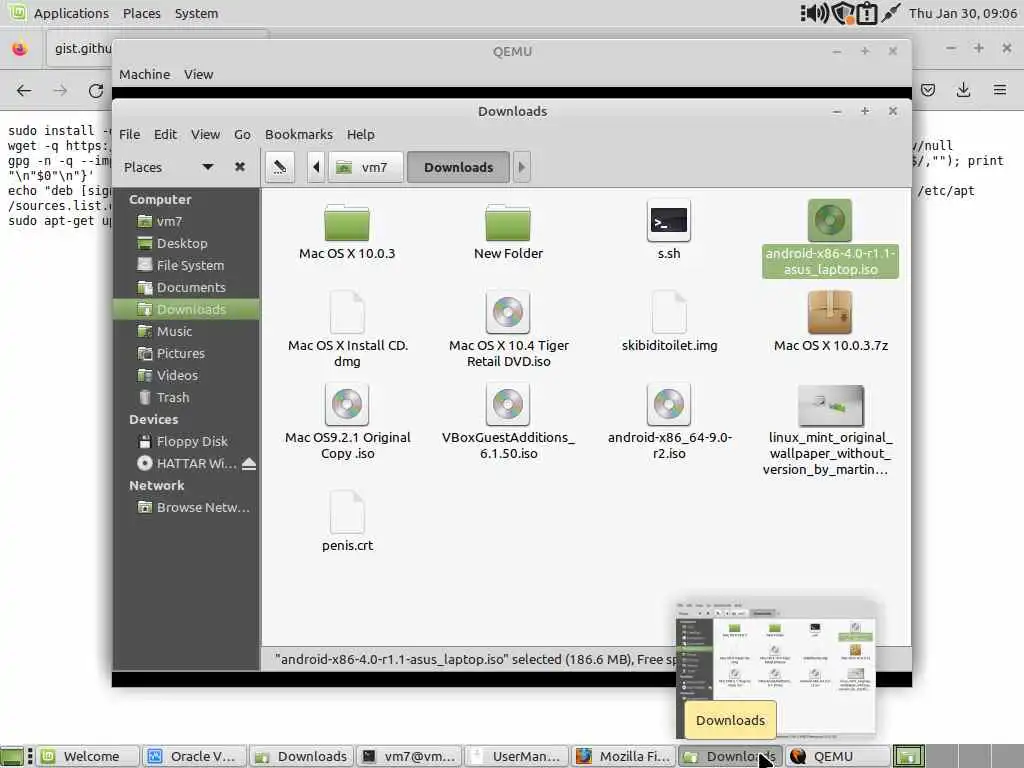Viewport: 1024px width, 768px height.
Task: Select Downloads in the sidebar
Action: coord(186,310)
